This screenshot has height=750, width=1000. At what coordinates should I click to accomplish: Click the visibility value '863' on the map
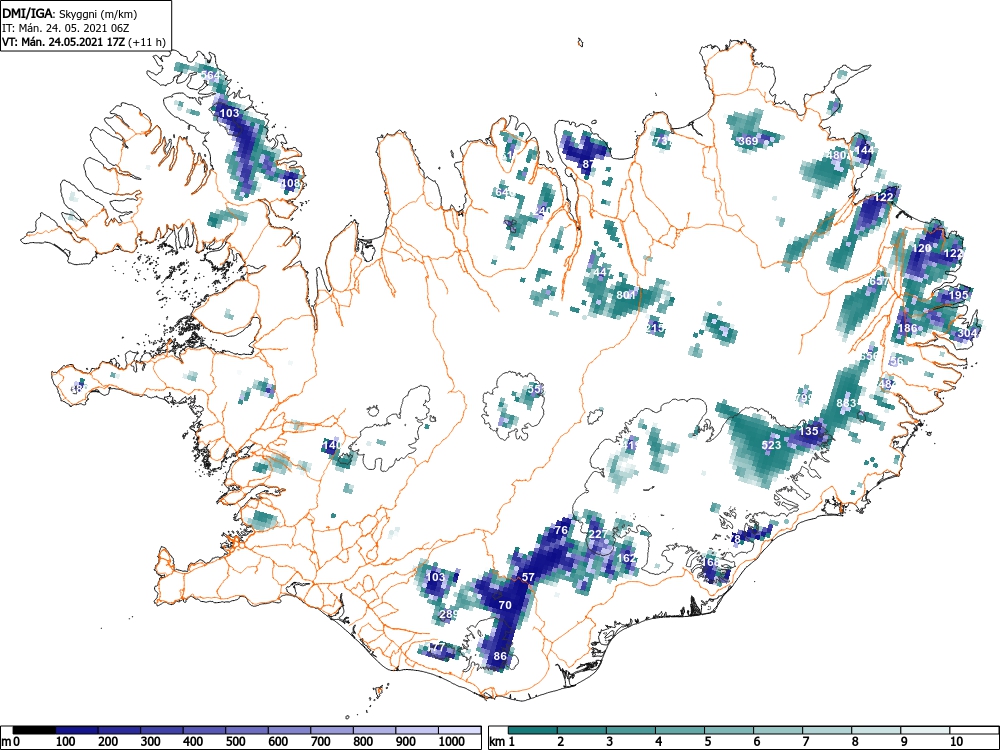pyautogui.click(x=846, y=403)
